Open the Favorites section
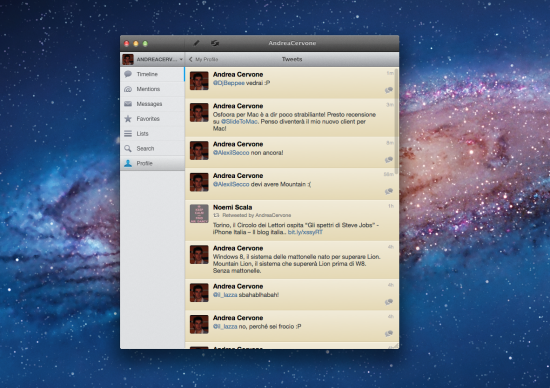Image resolution: width=550 pixels, height=388 pixels. click(152, 119)
